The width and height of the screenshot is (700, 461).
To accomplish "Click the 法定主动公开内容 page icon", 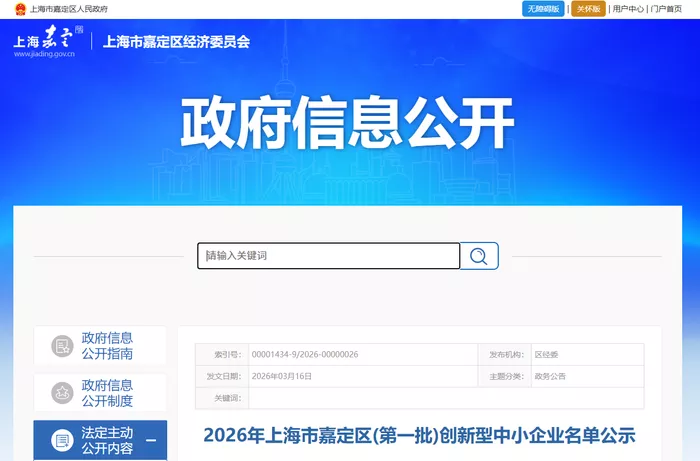I will 62,440.
